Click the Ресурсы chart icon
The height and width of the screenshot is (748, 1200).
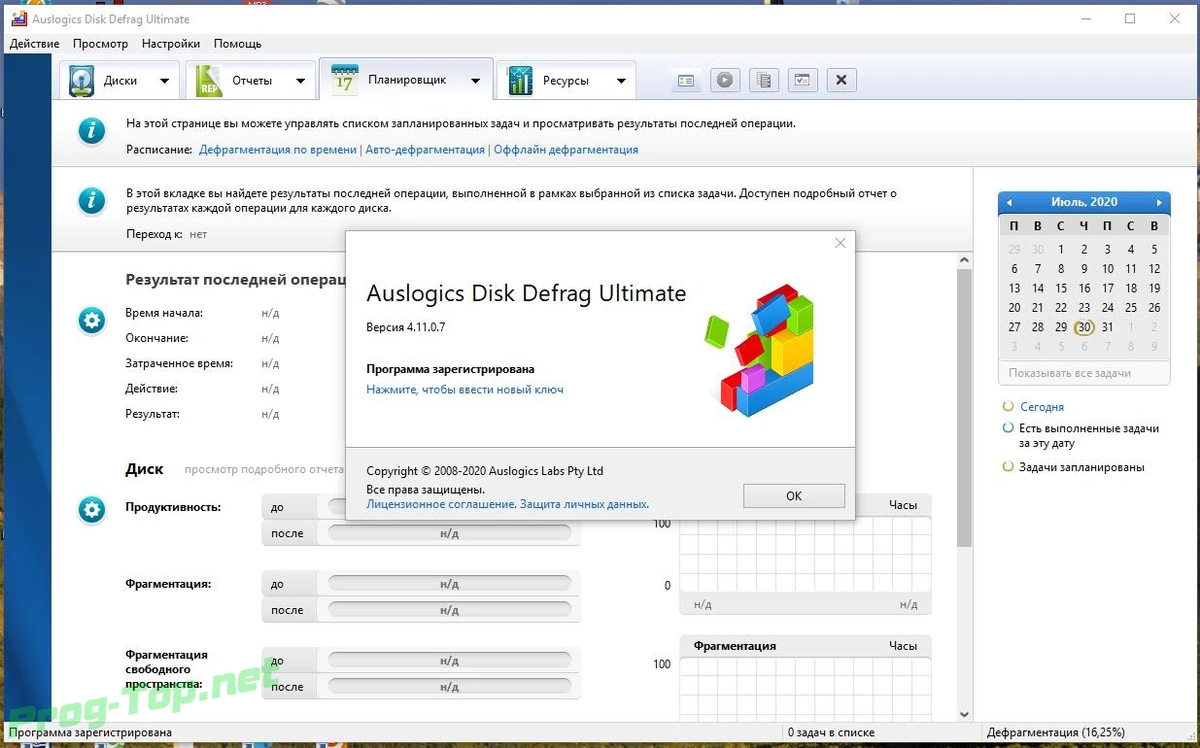point(520,80)
